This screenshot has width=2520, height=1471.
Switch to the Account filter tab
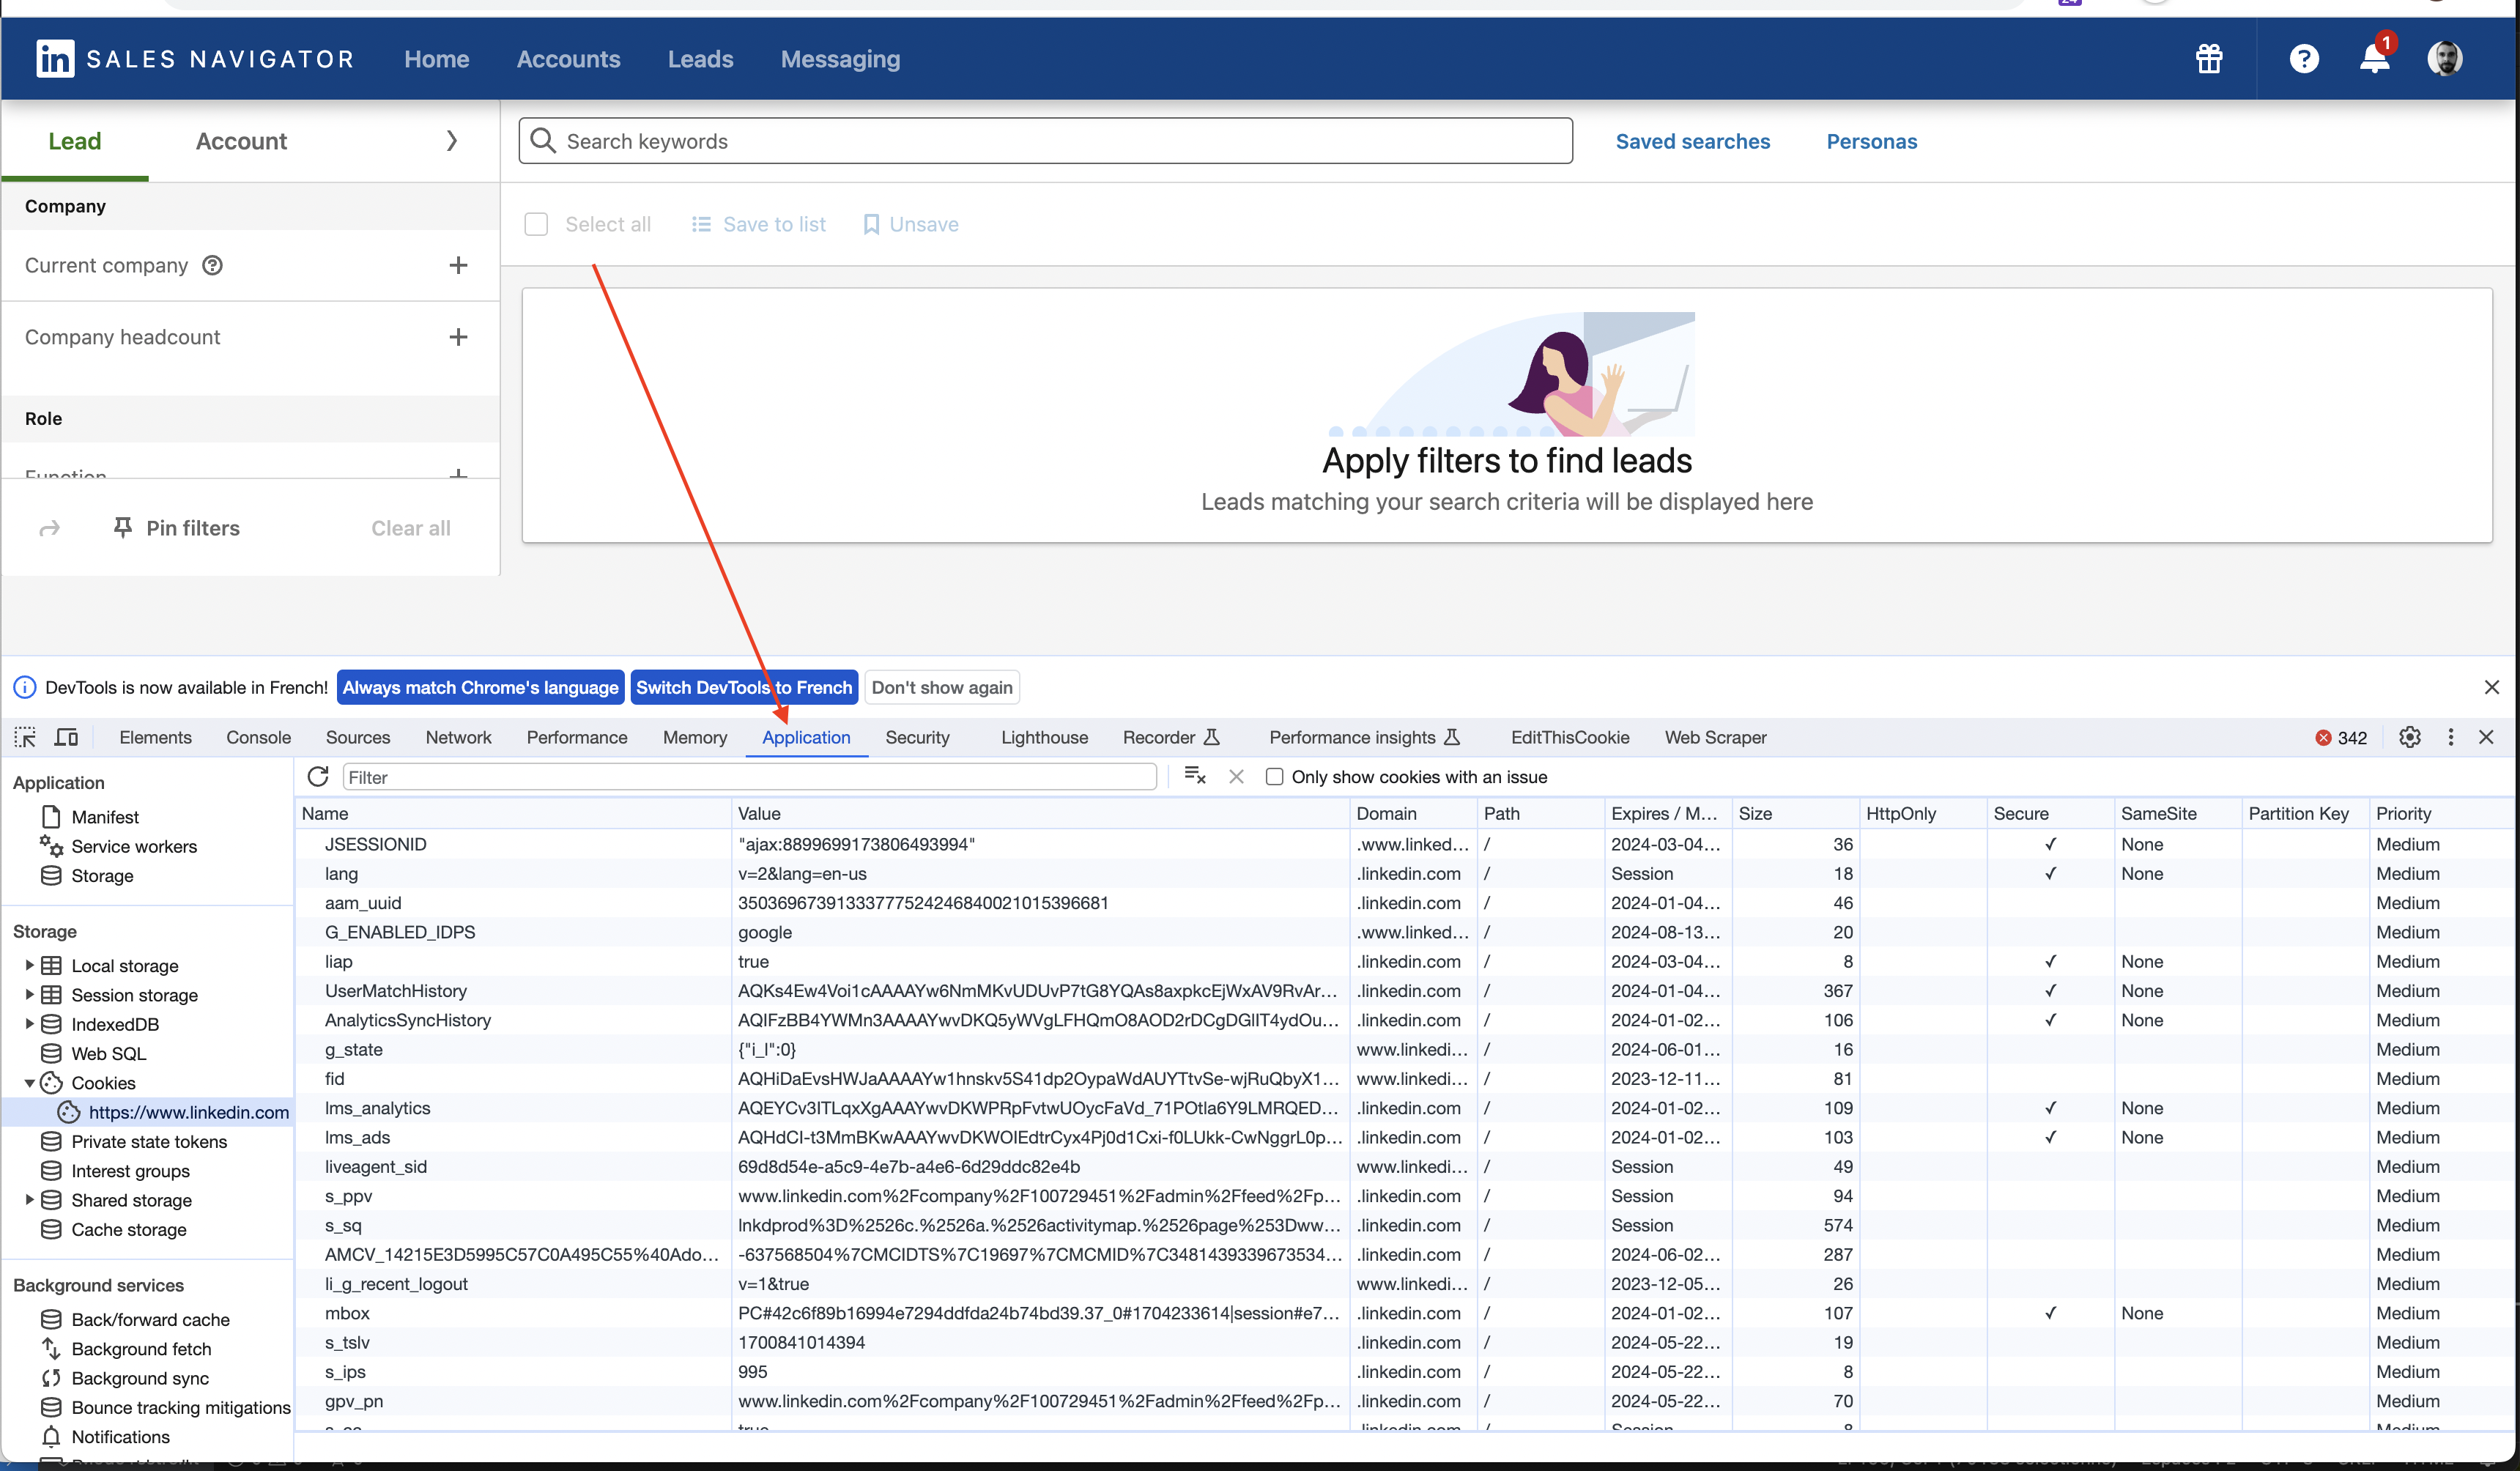241,141
